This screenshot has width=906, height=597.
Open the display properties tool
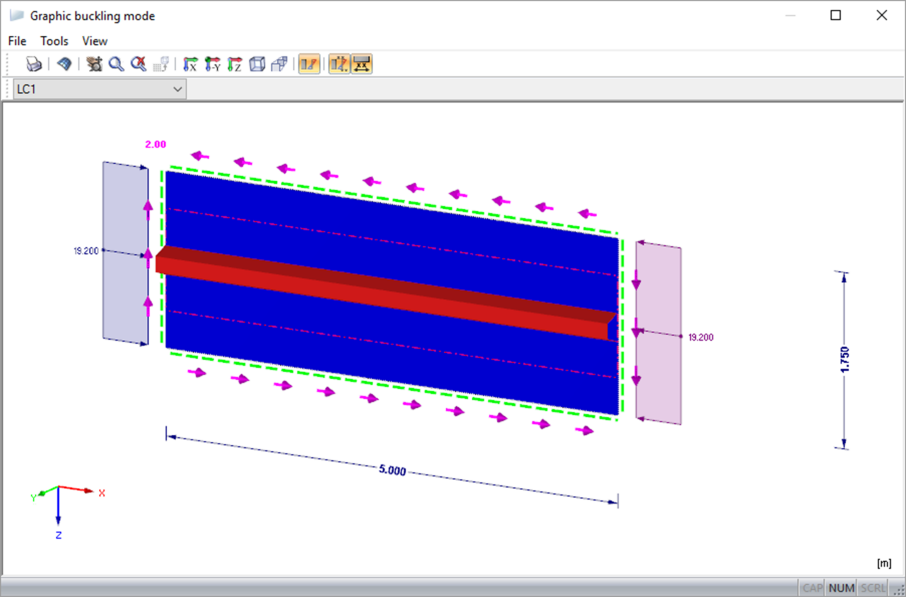[62, 64]
